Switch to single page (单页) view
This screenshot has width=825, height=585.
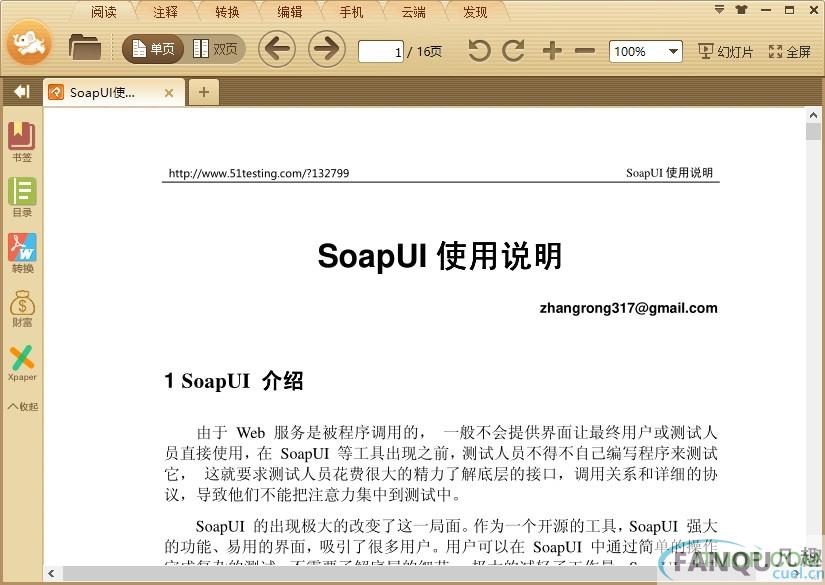pos(153,49)
